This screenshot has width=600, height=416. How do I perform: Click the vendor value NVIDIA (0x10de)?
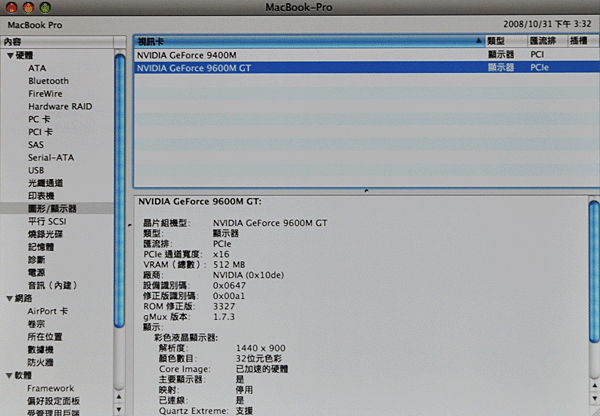(x=248, y=275)
